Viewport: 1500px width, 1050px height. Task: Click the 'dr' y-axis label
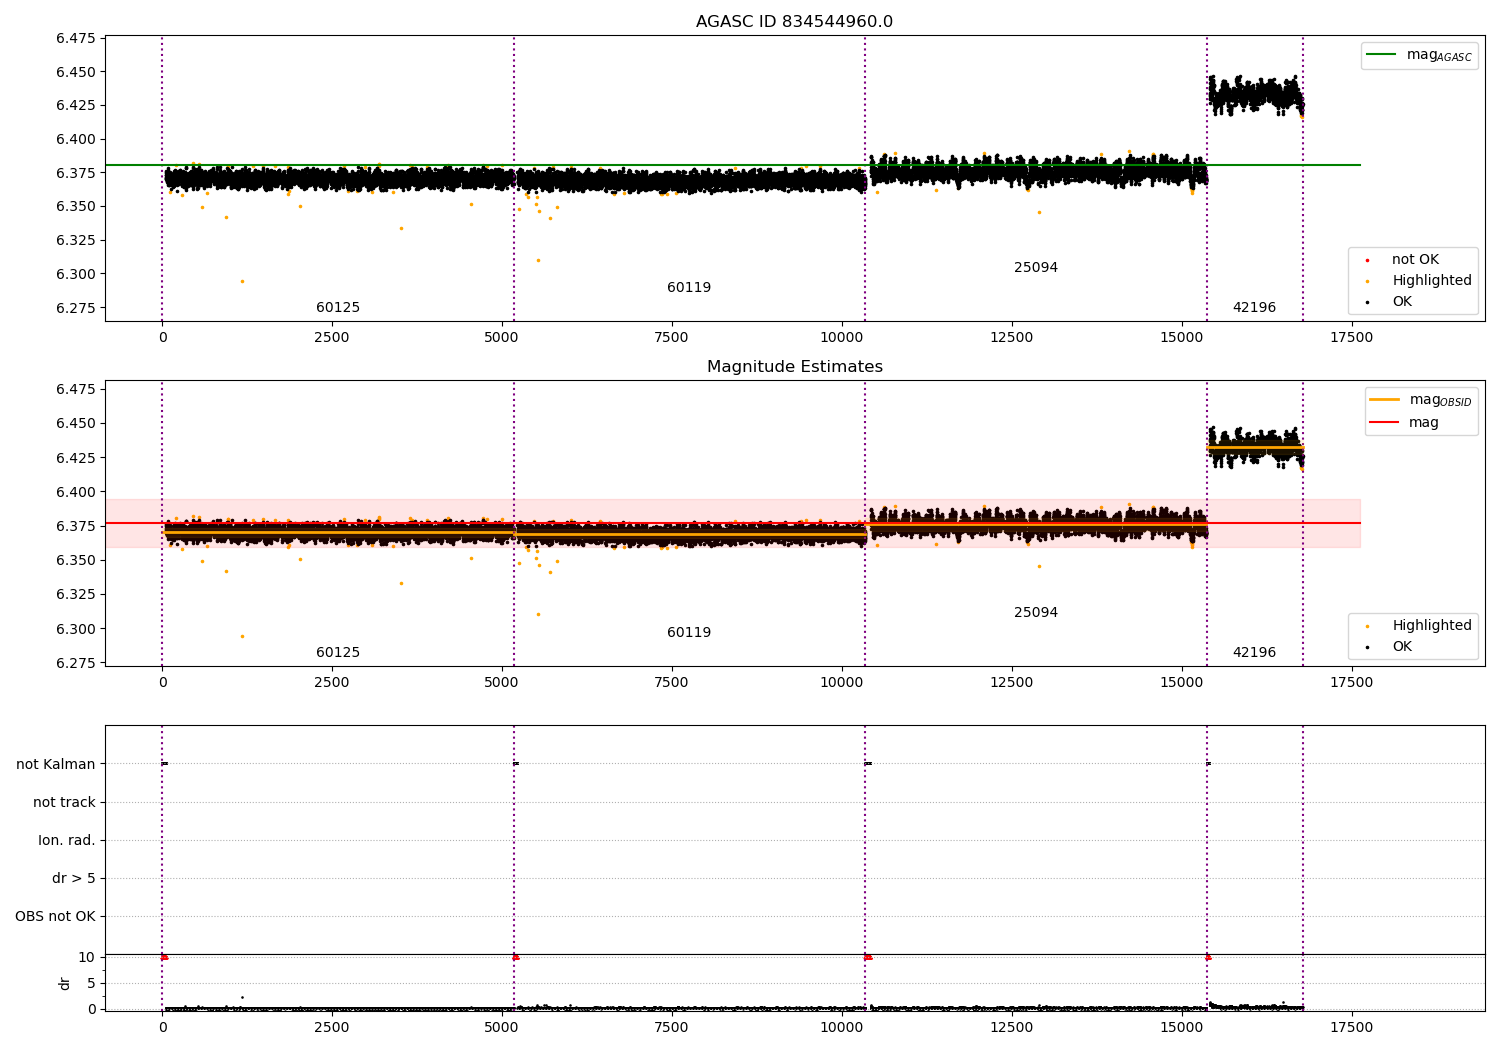[x=65, y=983]
